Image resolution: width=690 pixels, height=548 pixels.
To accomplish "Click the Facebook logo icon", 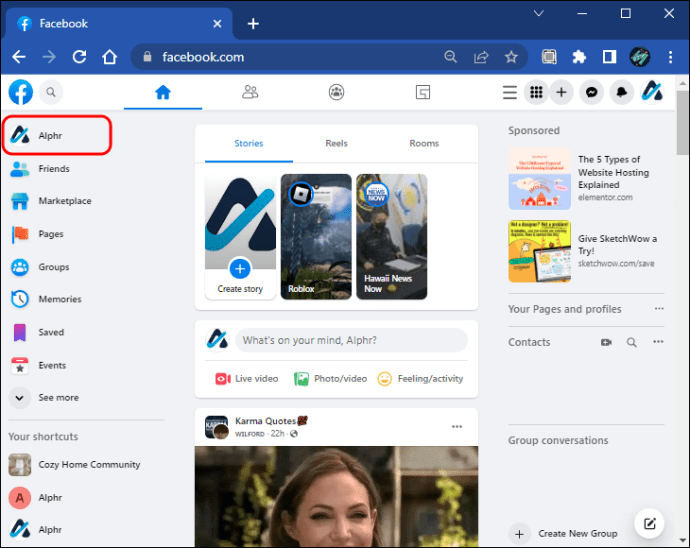I will pyautogui.click(x=20, y=92).
